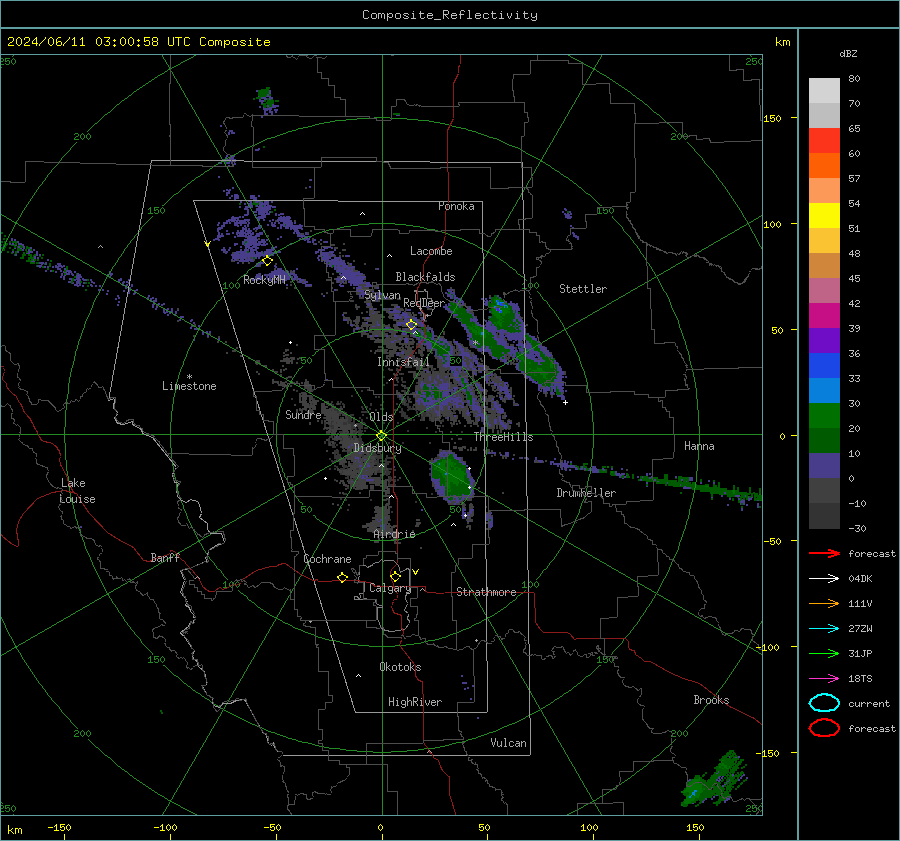
Task: Click the RedDeer city label
Action: 424,303
